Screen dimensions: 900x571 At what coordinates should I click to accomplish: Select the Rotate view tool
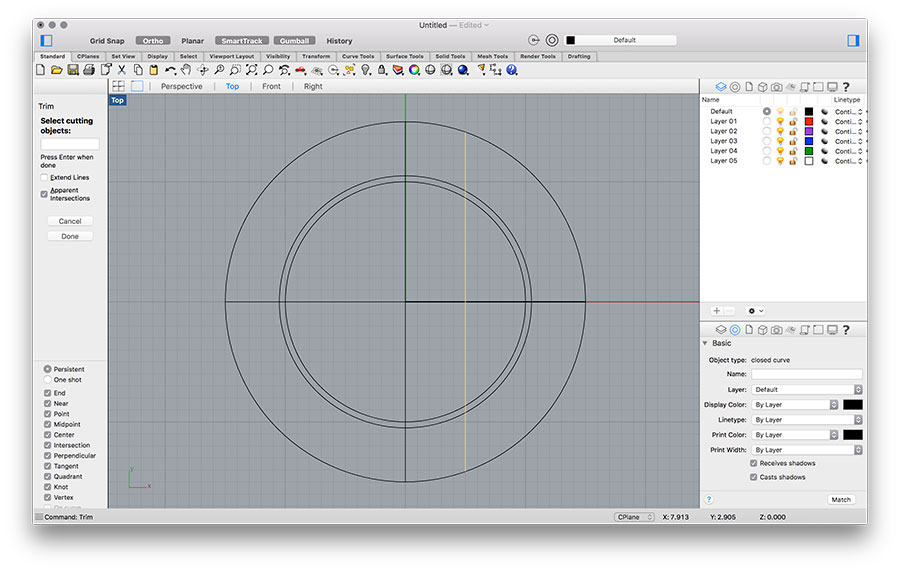pyautogui.click(x=203, y=70)
